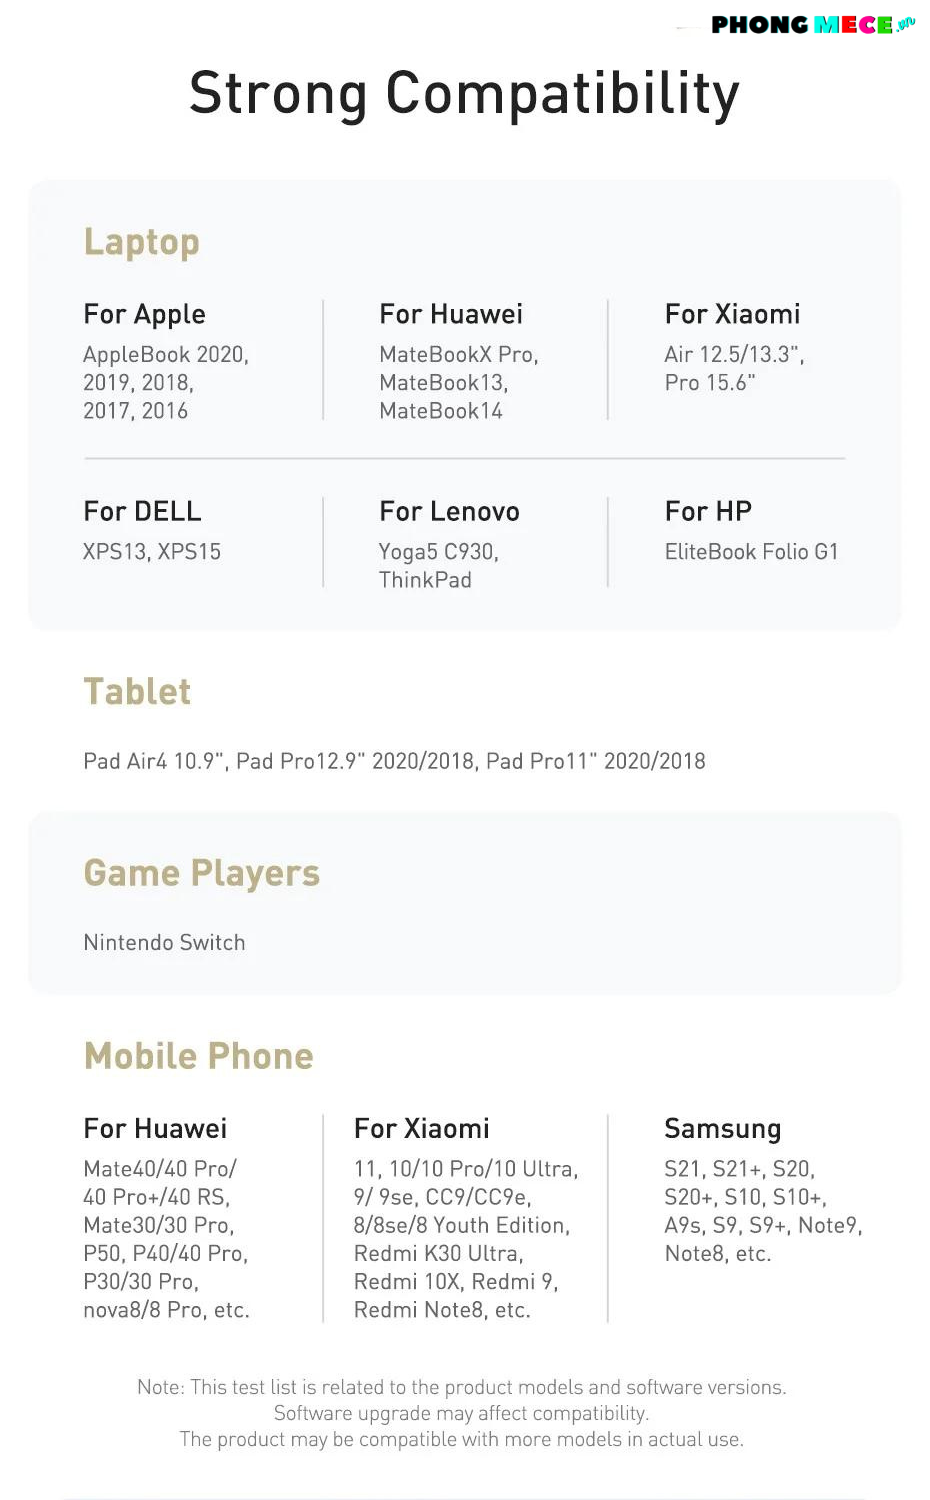Click the AppleBook 2020 model list
This screenshot has width=930, height=1500.
[166, 382]
